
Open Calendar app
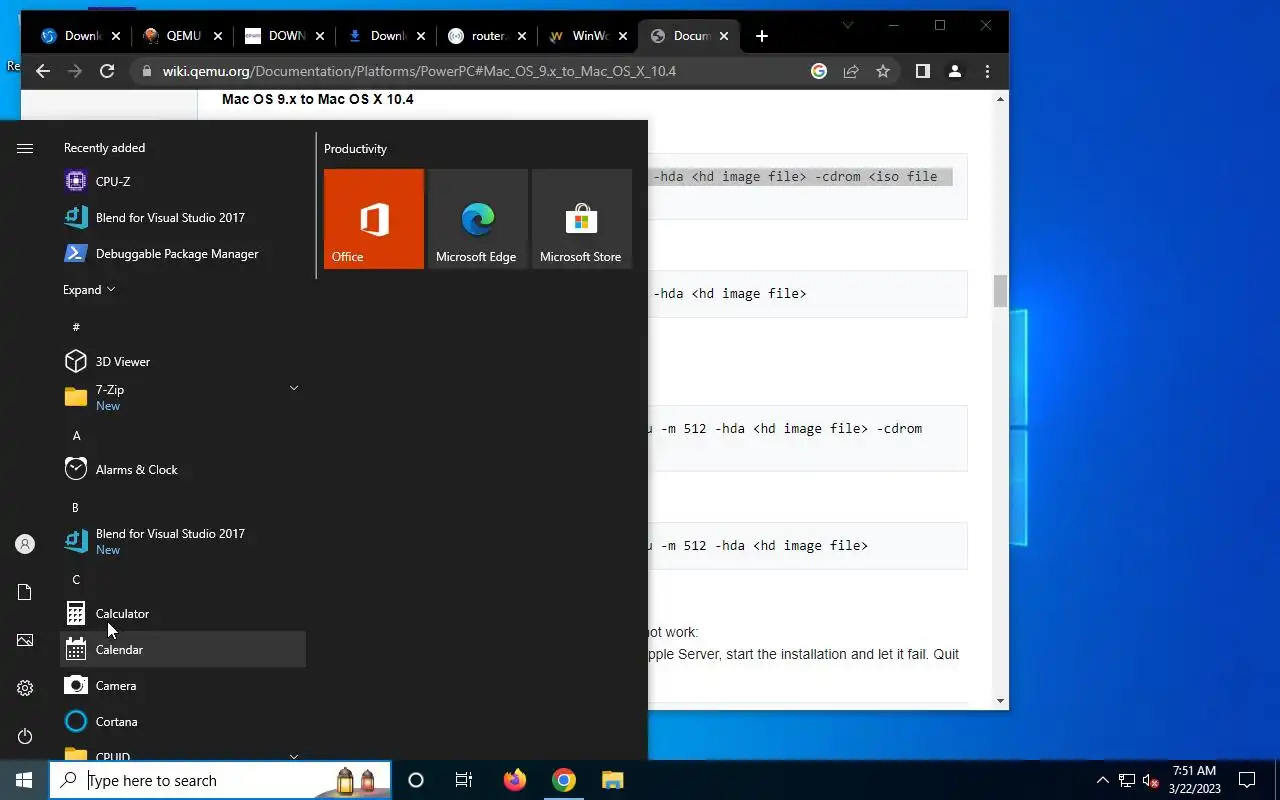tap(183, 649)
